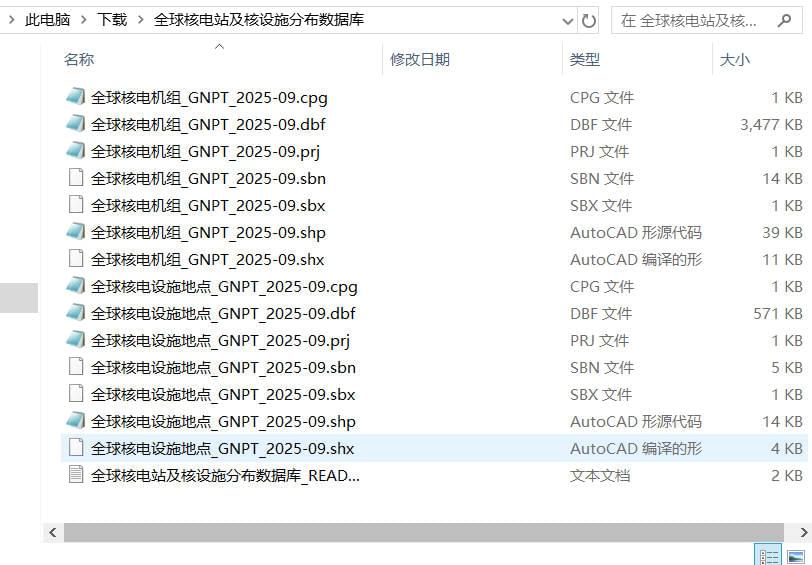Viewport: 812px width, 565px height.
Task: Select the 全球核电机组 .dbf file icon
Action: (x=76, y=124)
